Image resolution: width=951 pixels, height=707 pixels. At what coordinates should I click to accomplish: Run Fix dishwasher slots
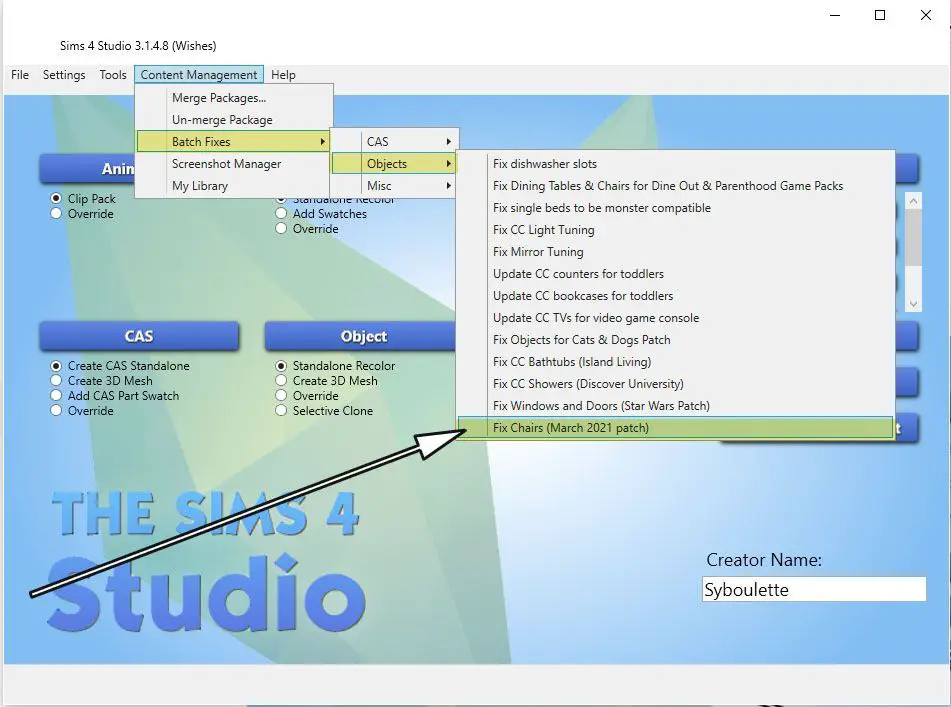pyautogui.click(x=676, y=164)
